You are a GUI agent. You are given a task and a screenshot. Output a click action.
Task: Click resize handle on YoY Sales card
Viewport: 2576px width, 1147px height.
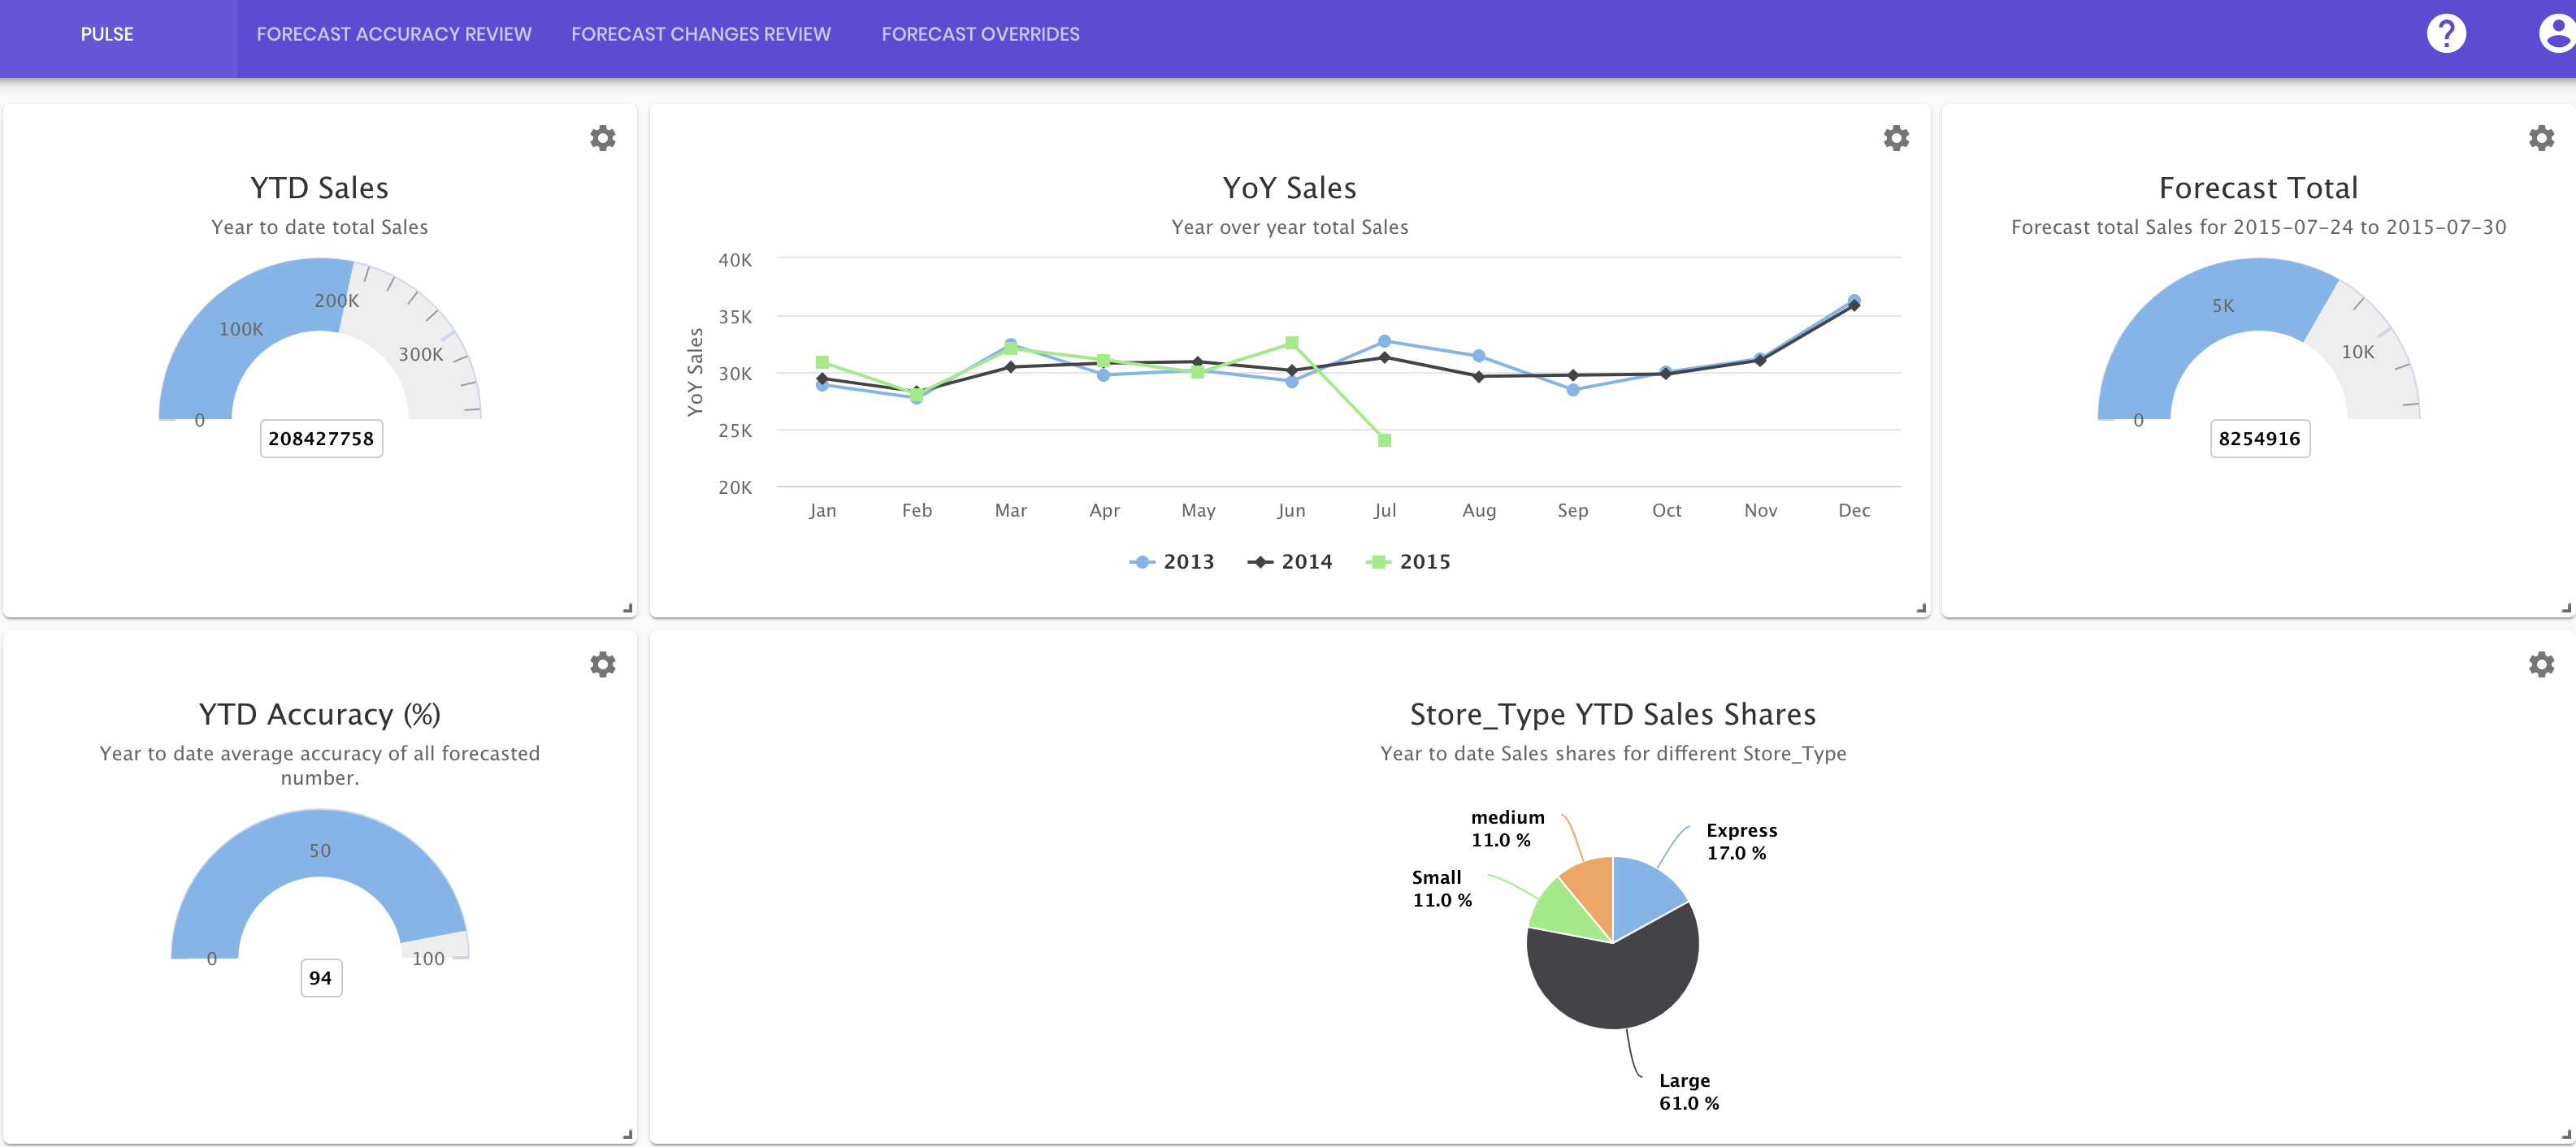coord(1921,608)
